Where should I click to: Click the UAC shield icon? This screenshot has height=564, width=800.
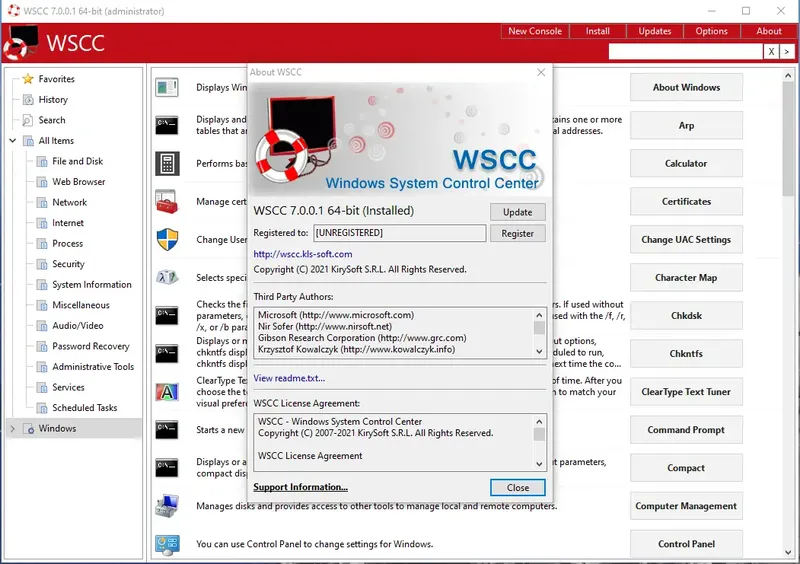click(x=167, y=239)
